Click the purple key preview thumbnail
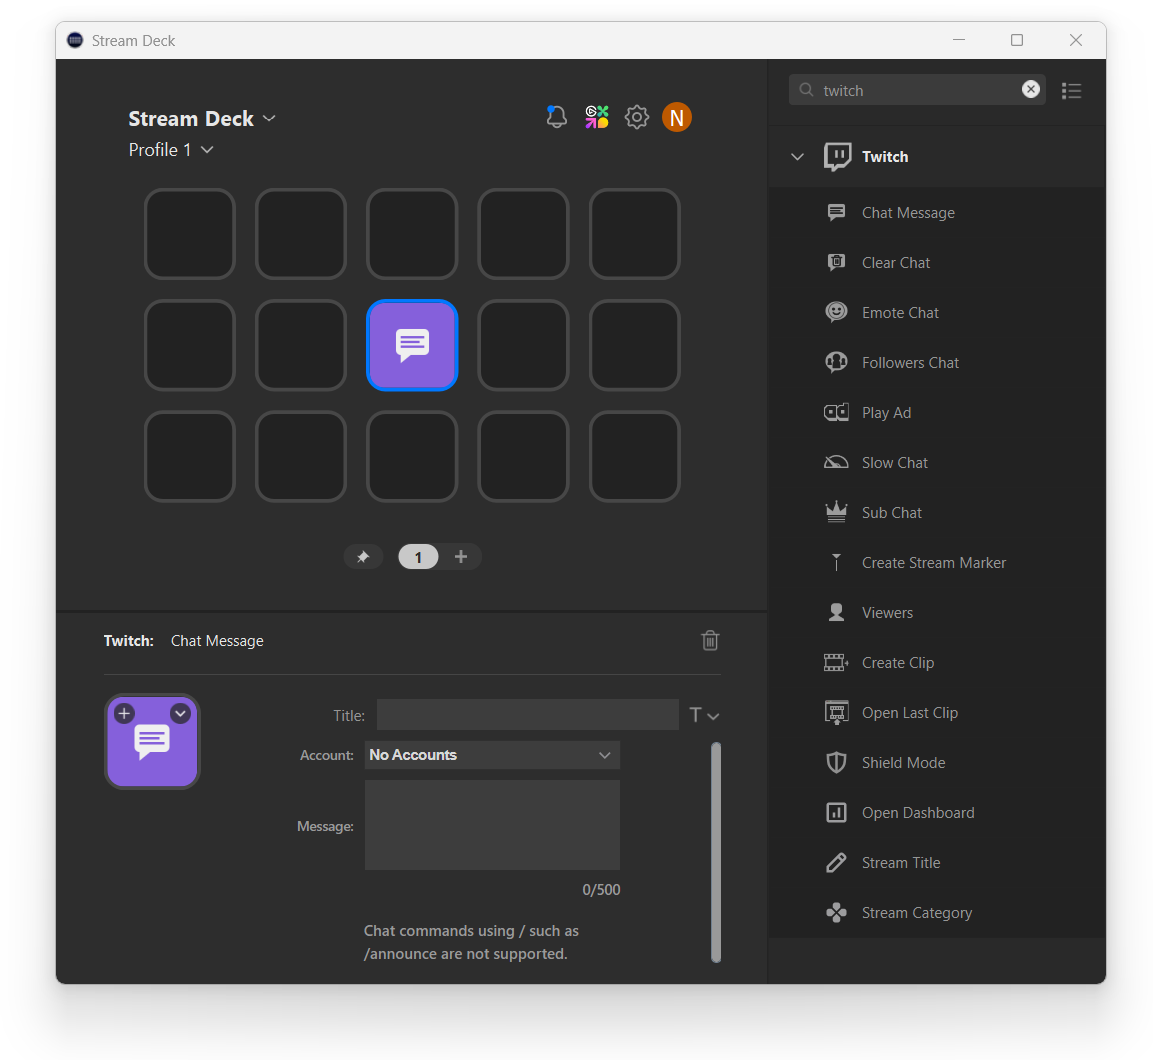1153x1060 pixels. (152, 741)
